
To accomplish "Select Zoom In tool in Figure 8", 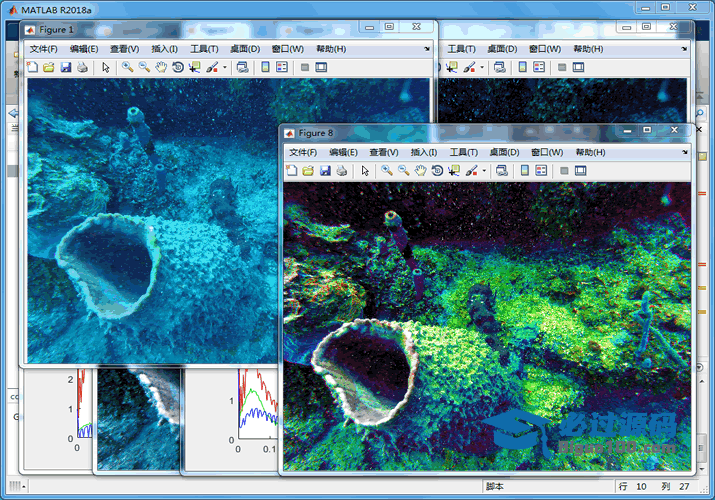I will coord(386,171).
